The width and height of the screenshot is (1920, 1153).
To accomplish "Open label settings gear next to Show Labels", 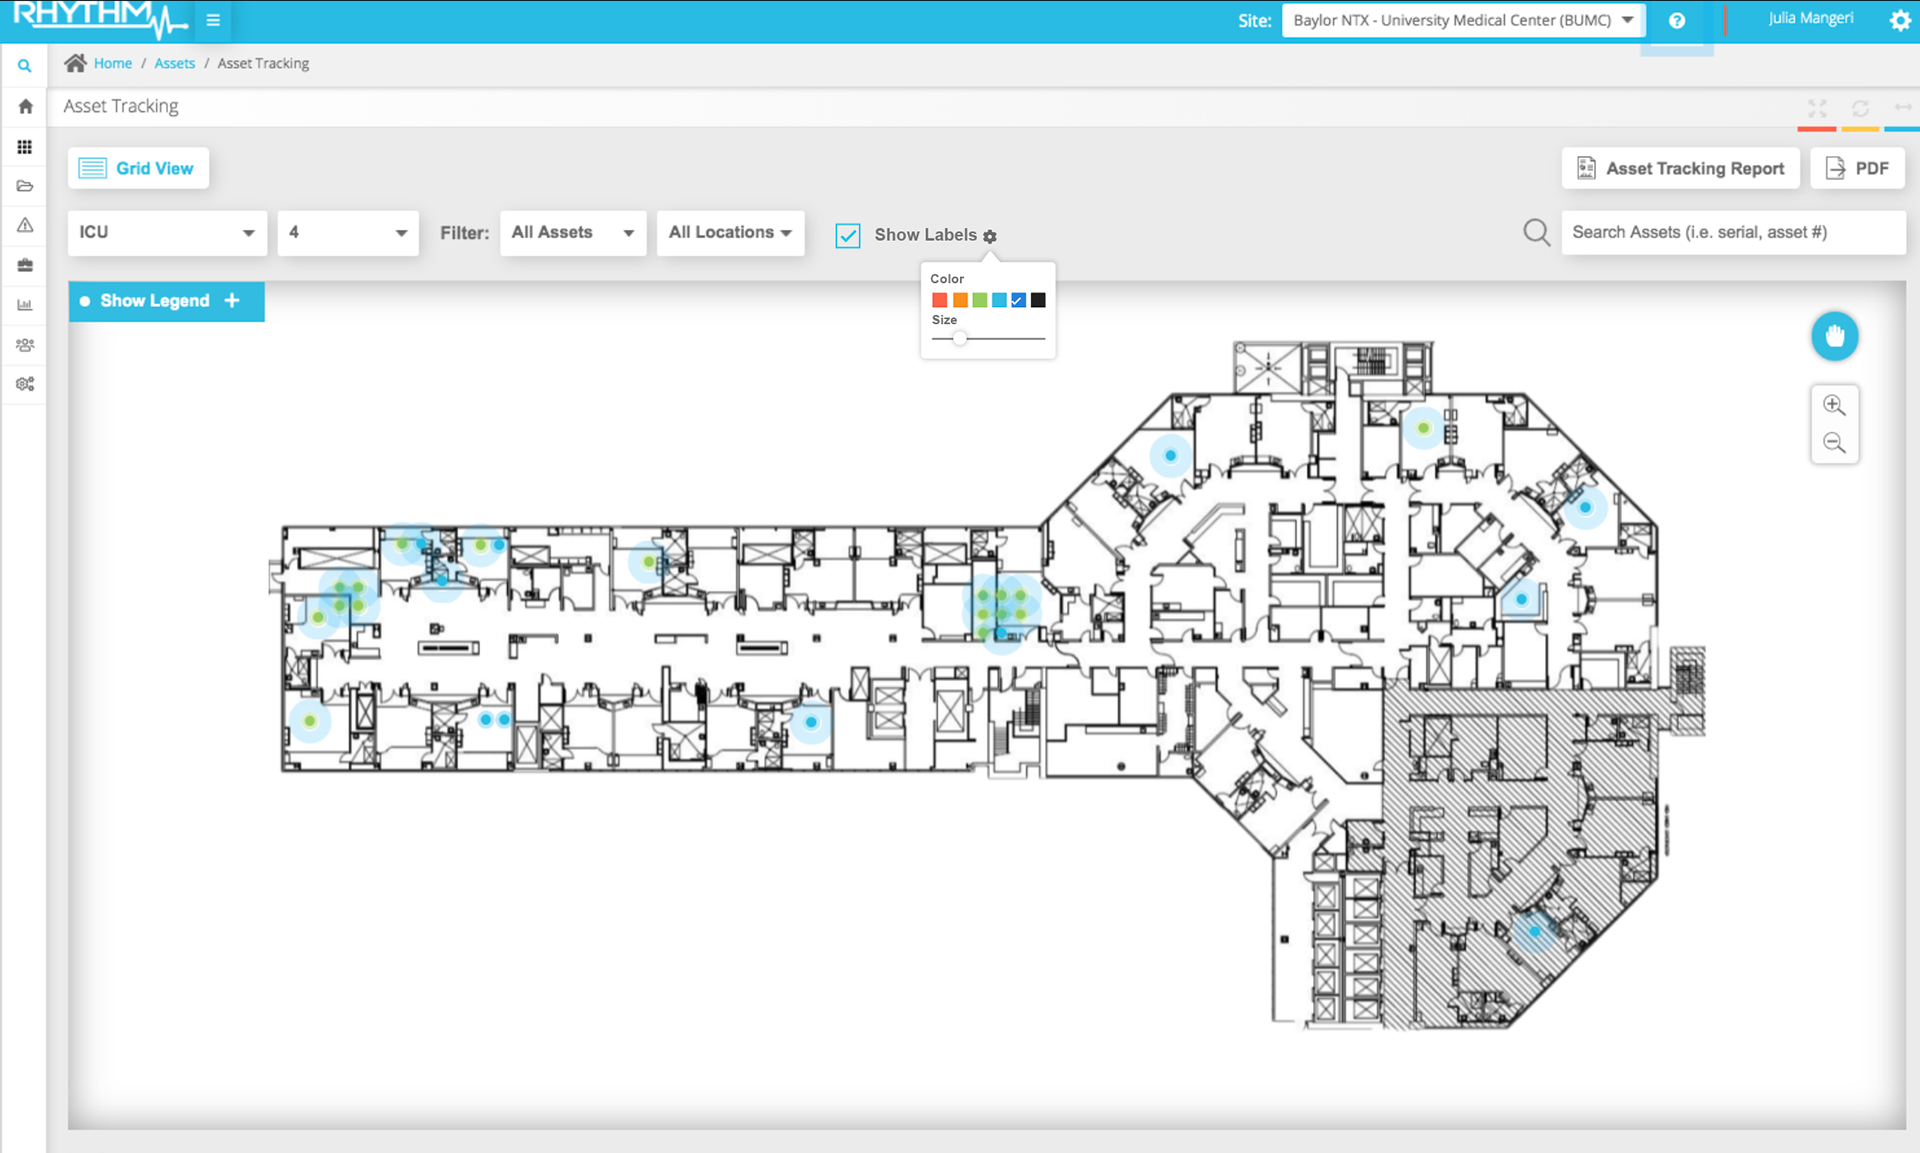I will coord(990,236).
